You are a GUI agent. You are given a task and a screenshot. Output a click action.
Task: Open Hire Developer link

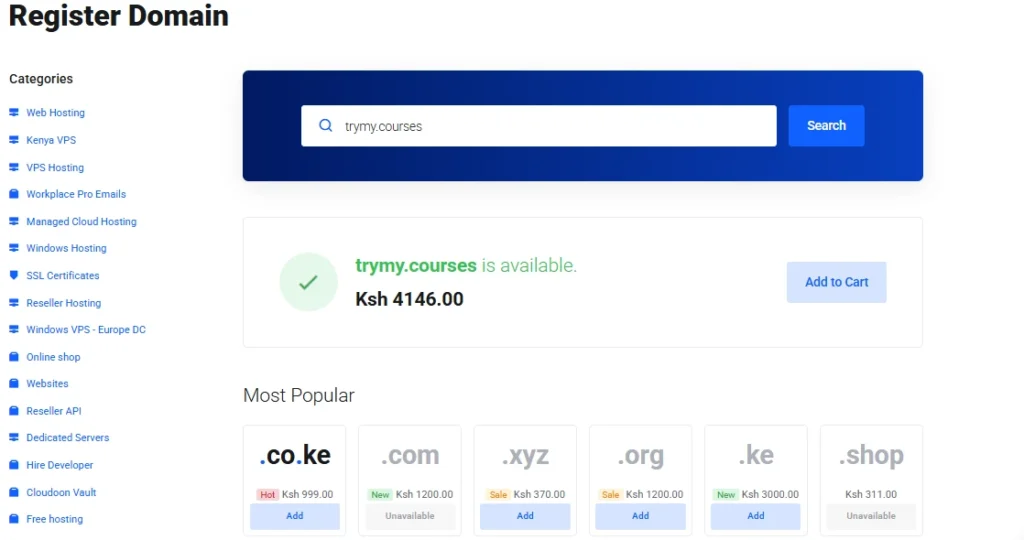pyautogui.click(x=59, y=465)
